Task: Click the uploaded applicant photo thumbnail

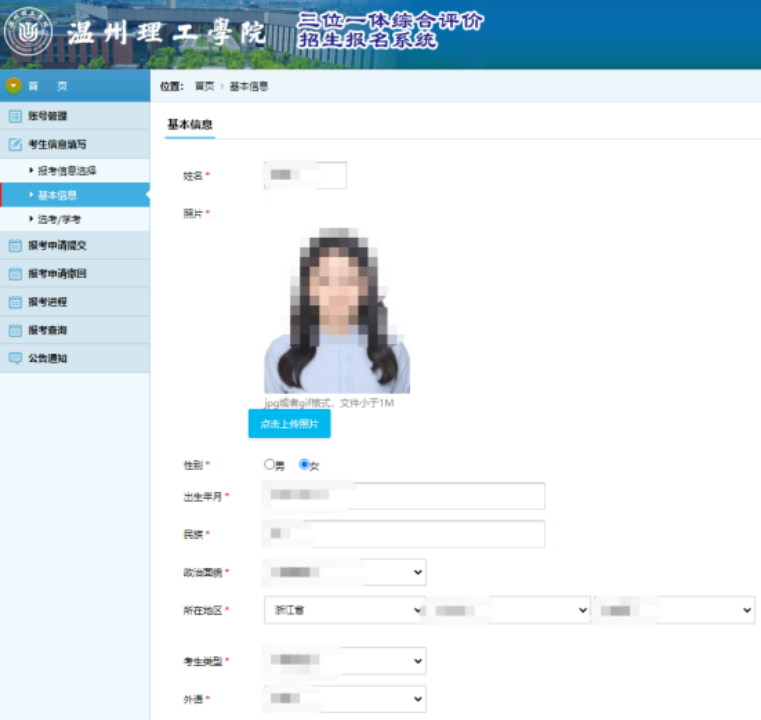Action: click(337, 310)
